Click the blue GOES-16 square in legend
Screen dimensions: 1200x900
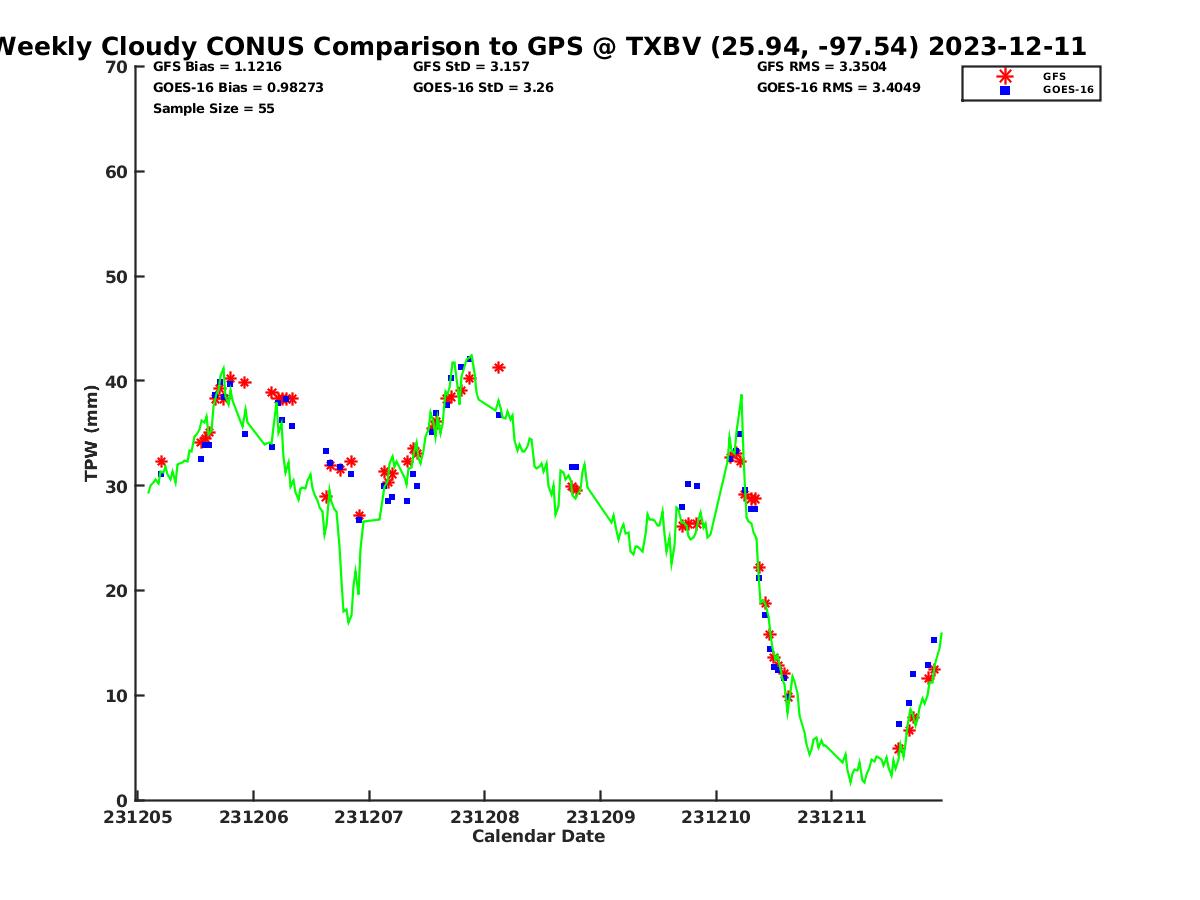pyautogui.click(x=1005, y=90)
